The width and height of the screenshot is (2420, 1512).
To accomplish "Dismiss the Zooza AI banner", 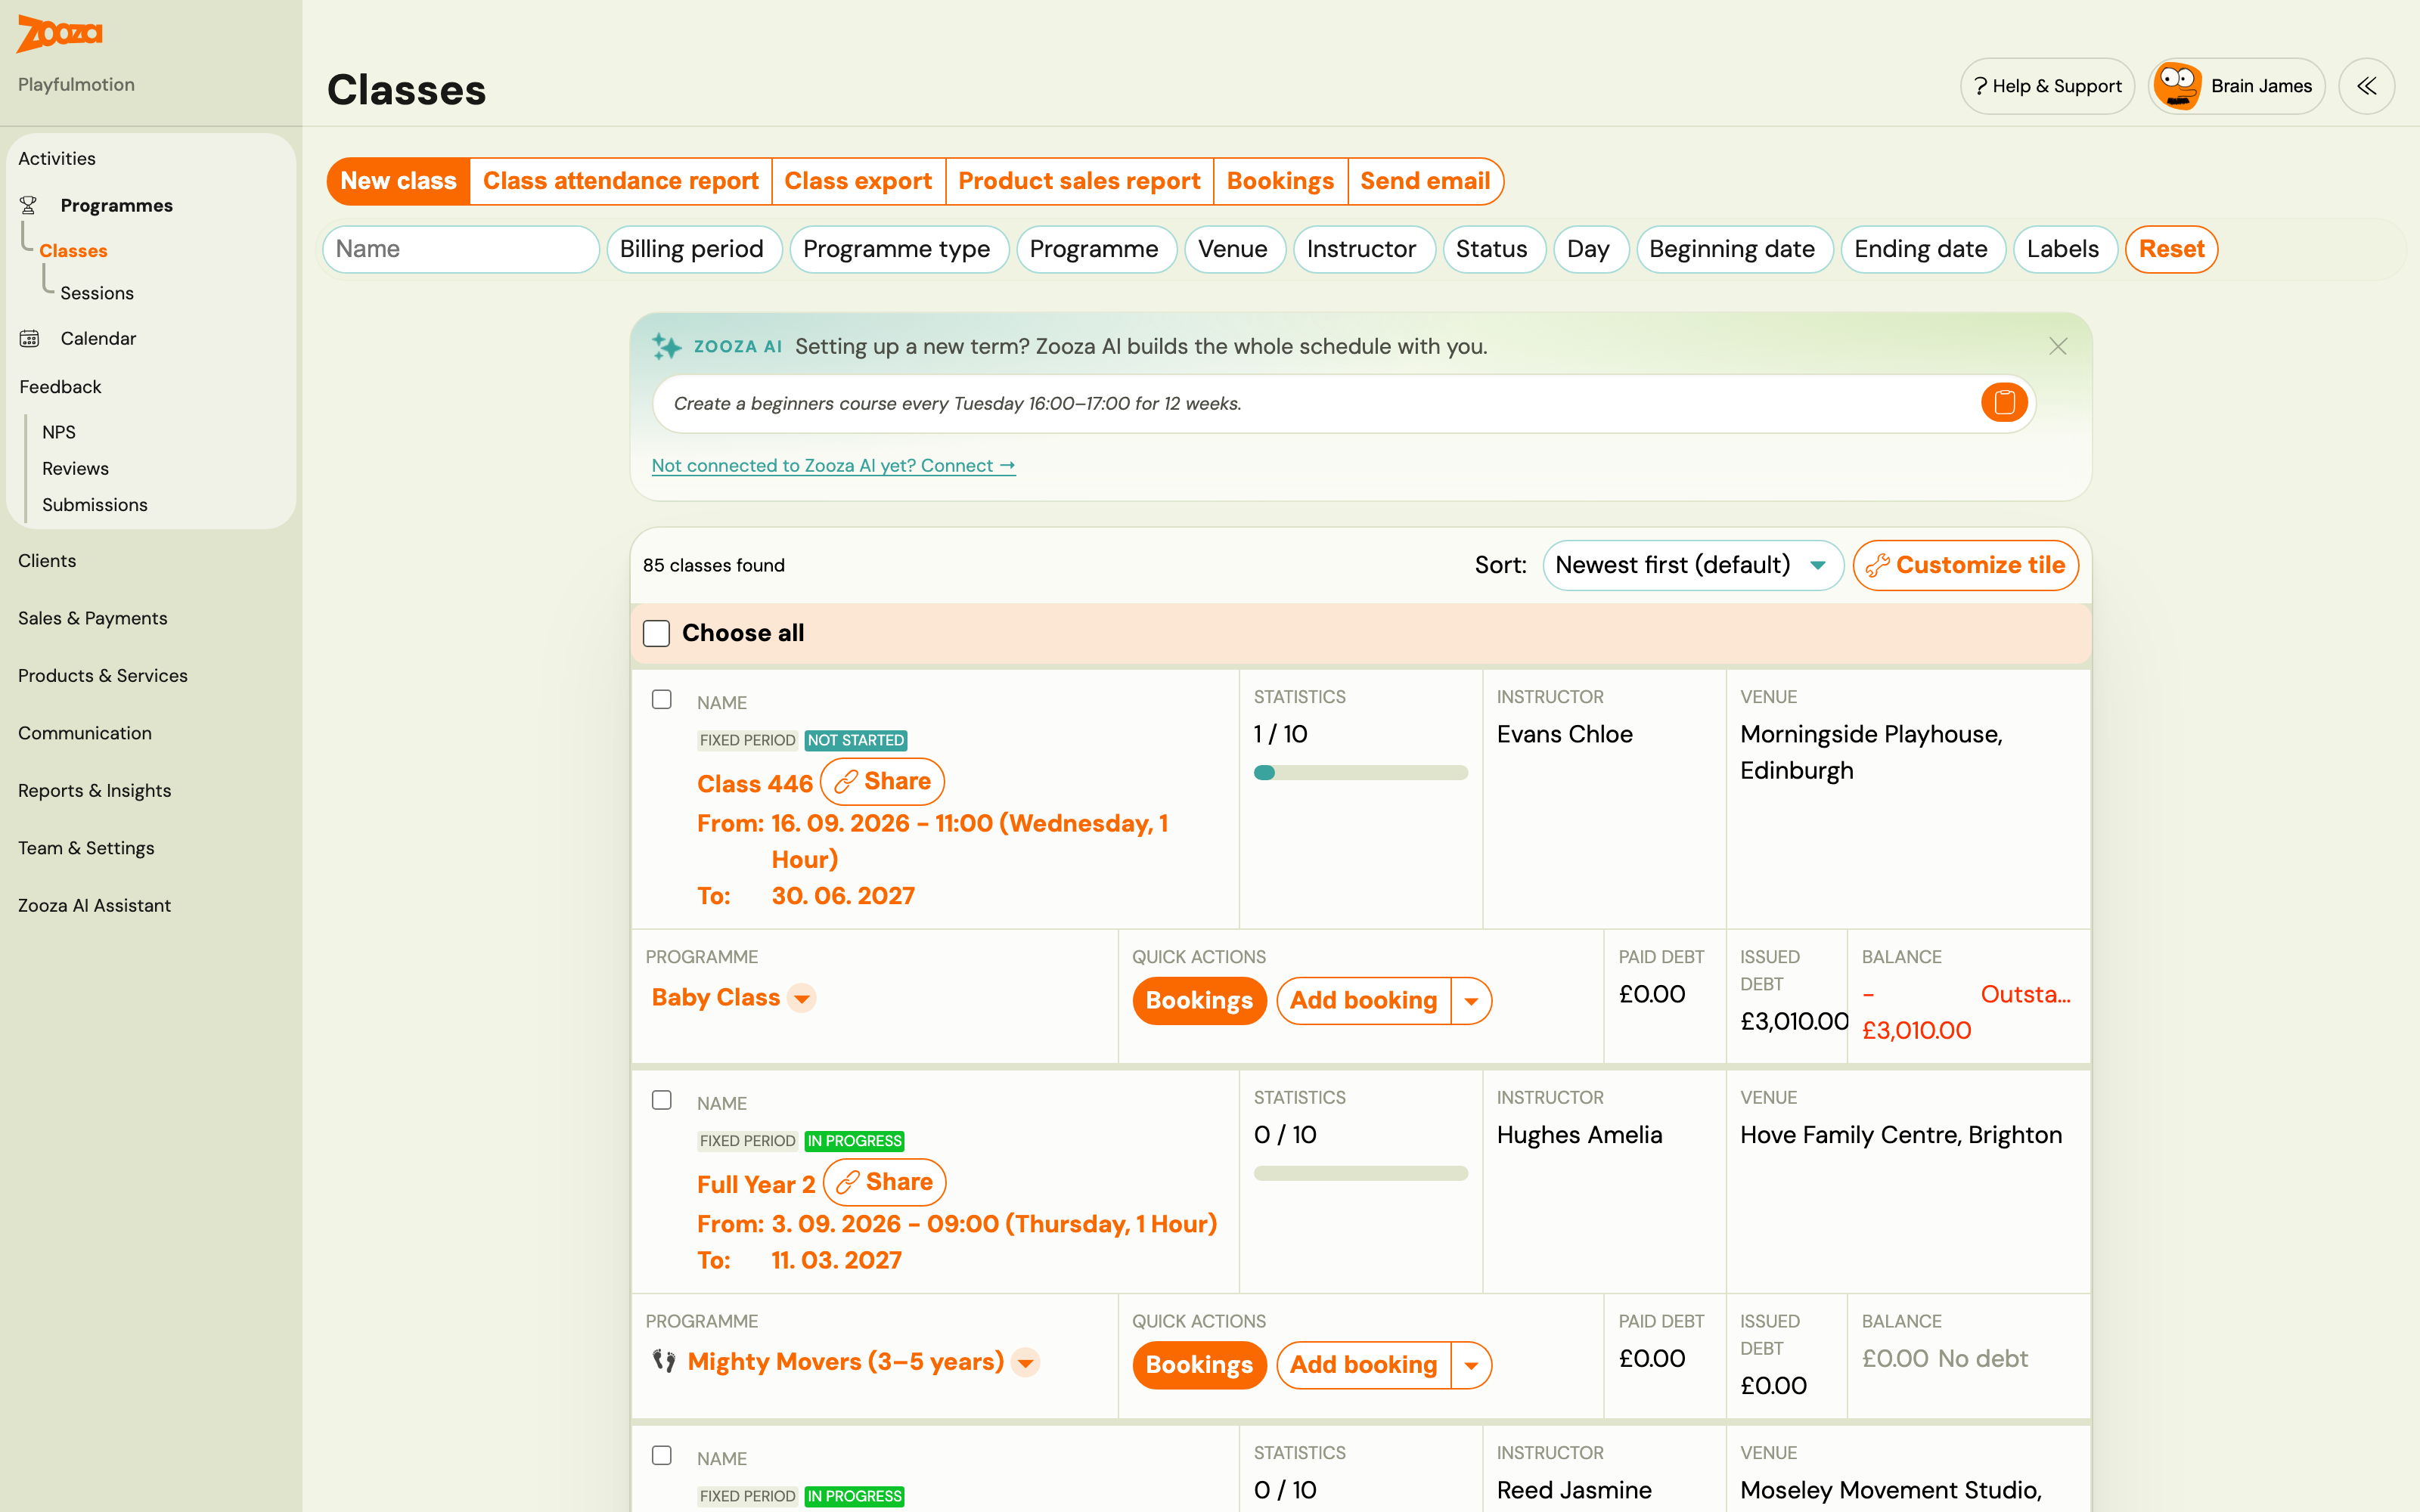I will coord(2058,346).
